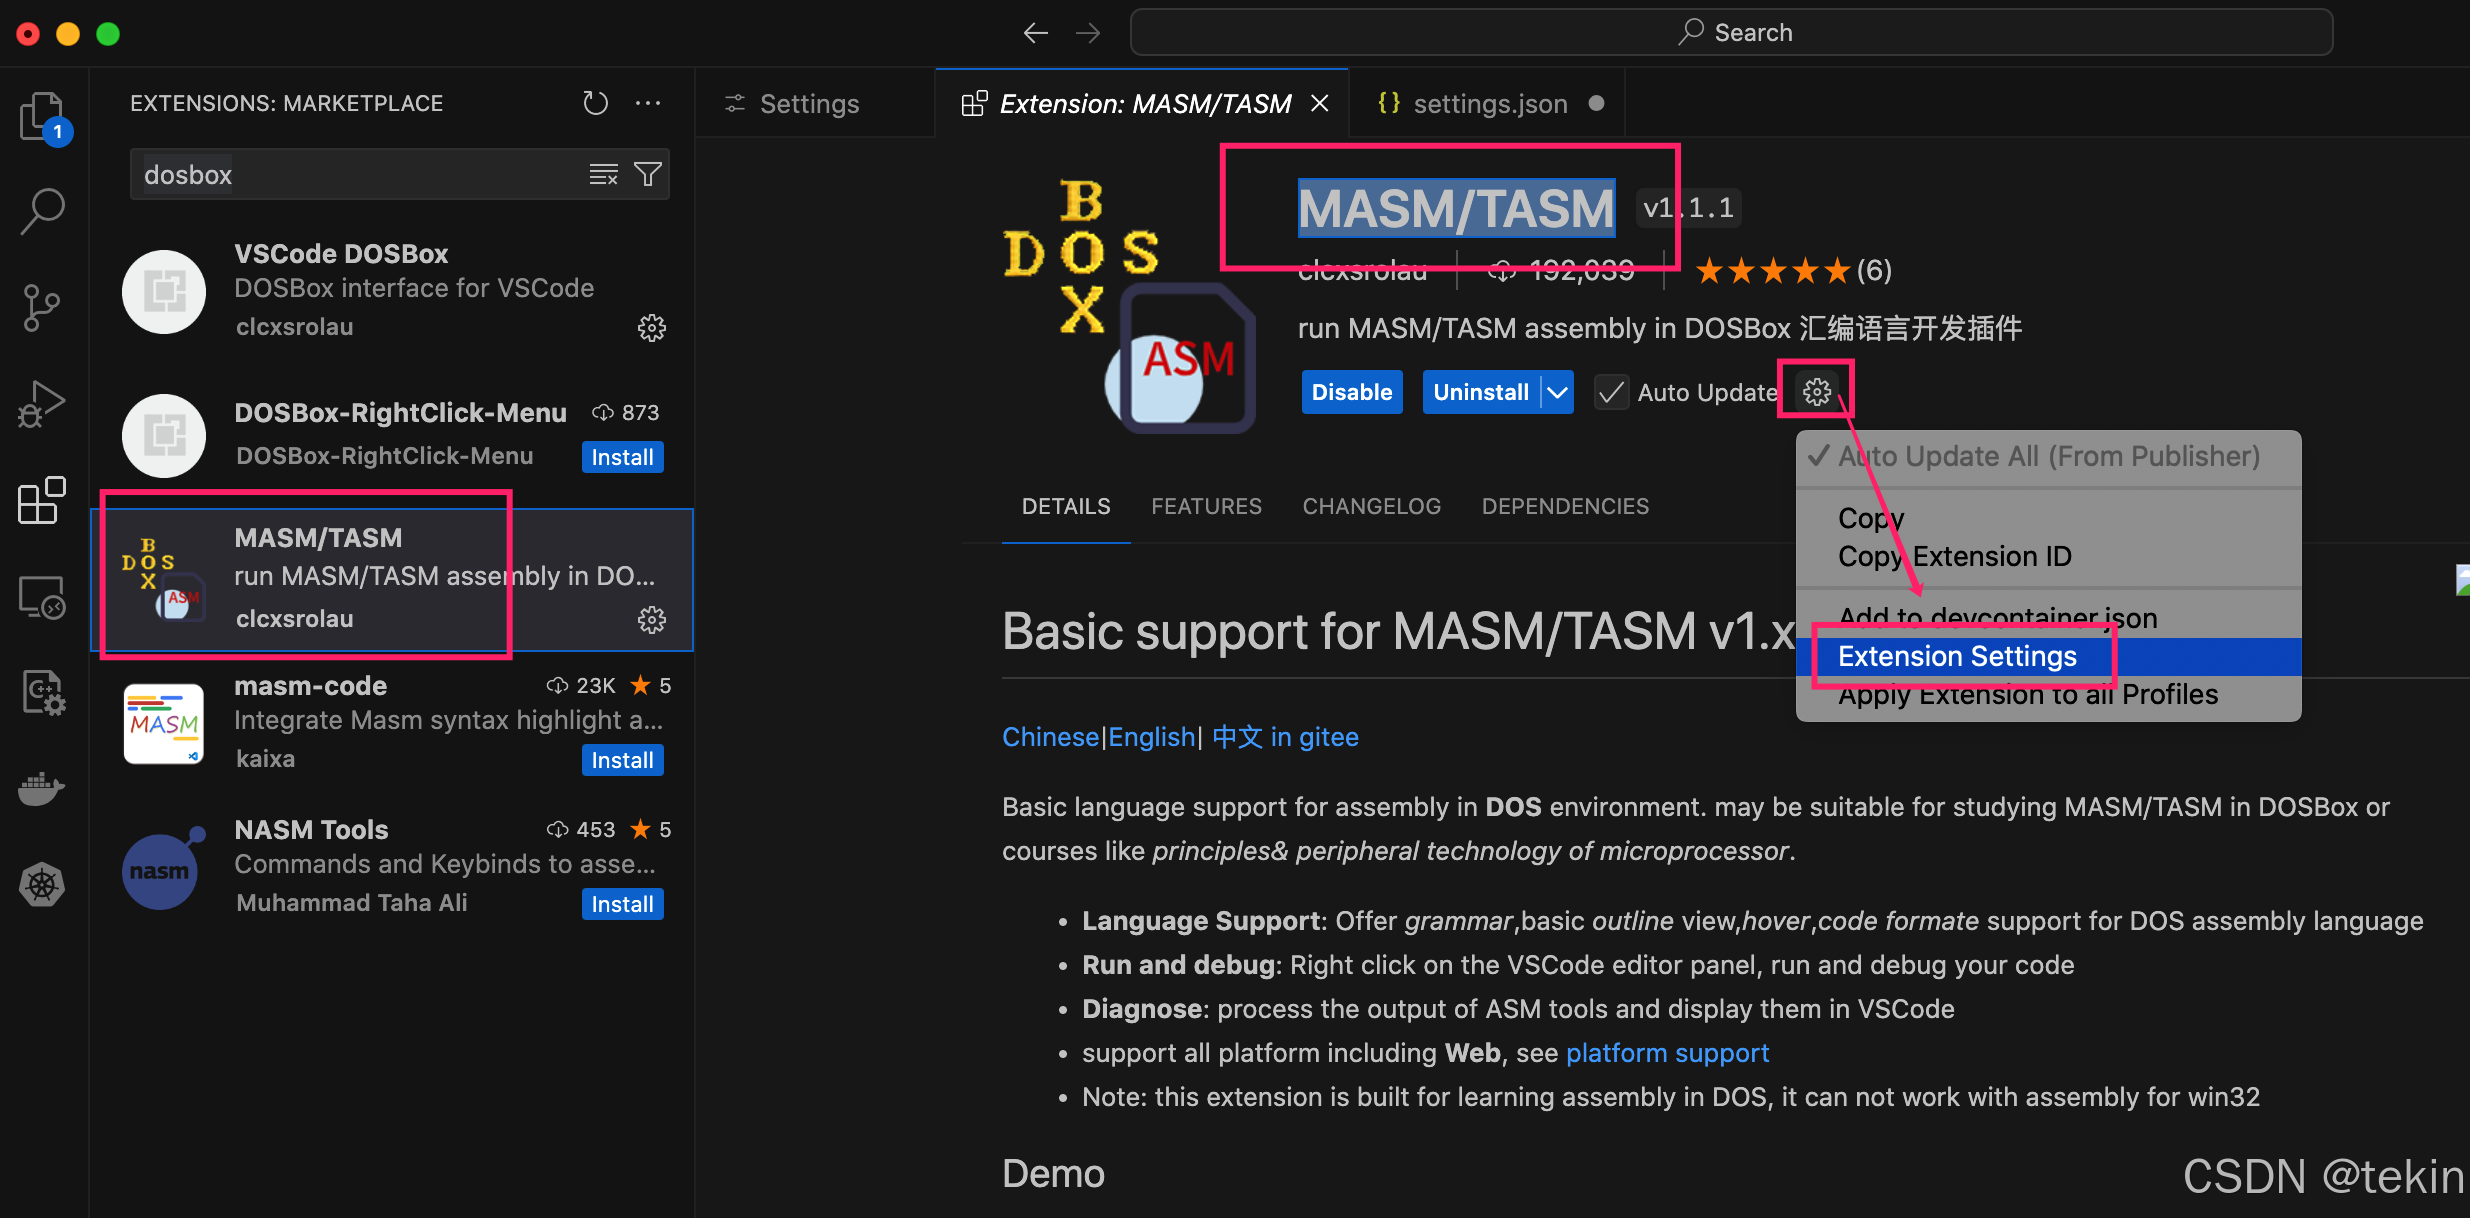Viewport: 2470px width, 1218px height.
Task: Go back with the left arrow
Action: pyautogui.click(x=1036, y=33)
